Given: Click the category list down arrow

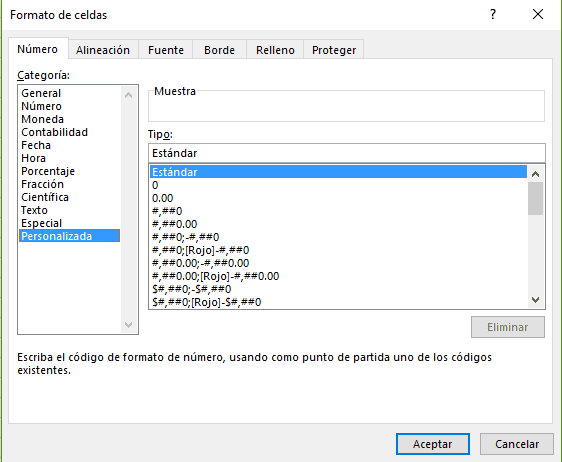Looking at the screenshot, I should click(x=128, y=325).
